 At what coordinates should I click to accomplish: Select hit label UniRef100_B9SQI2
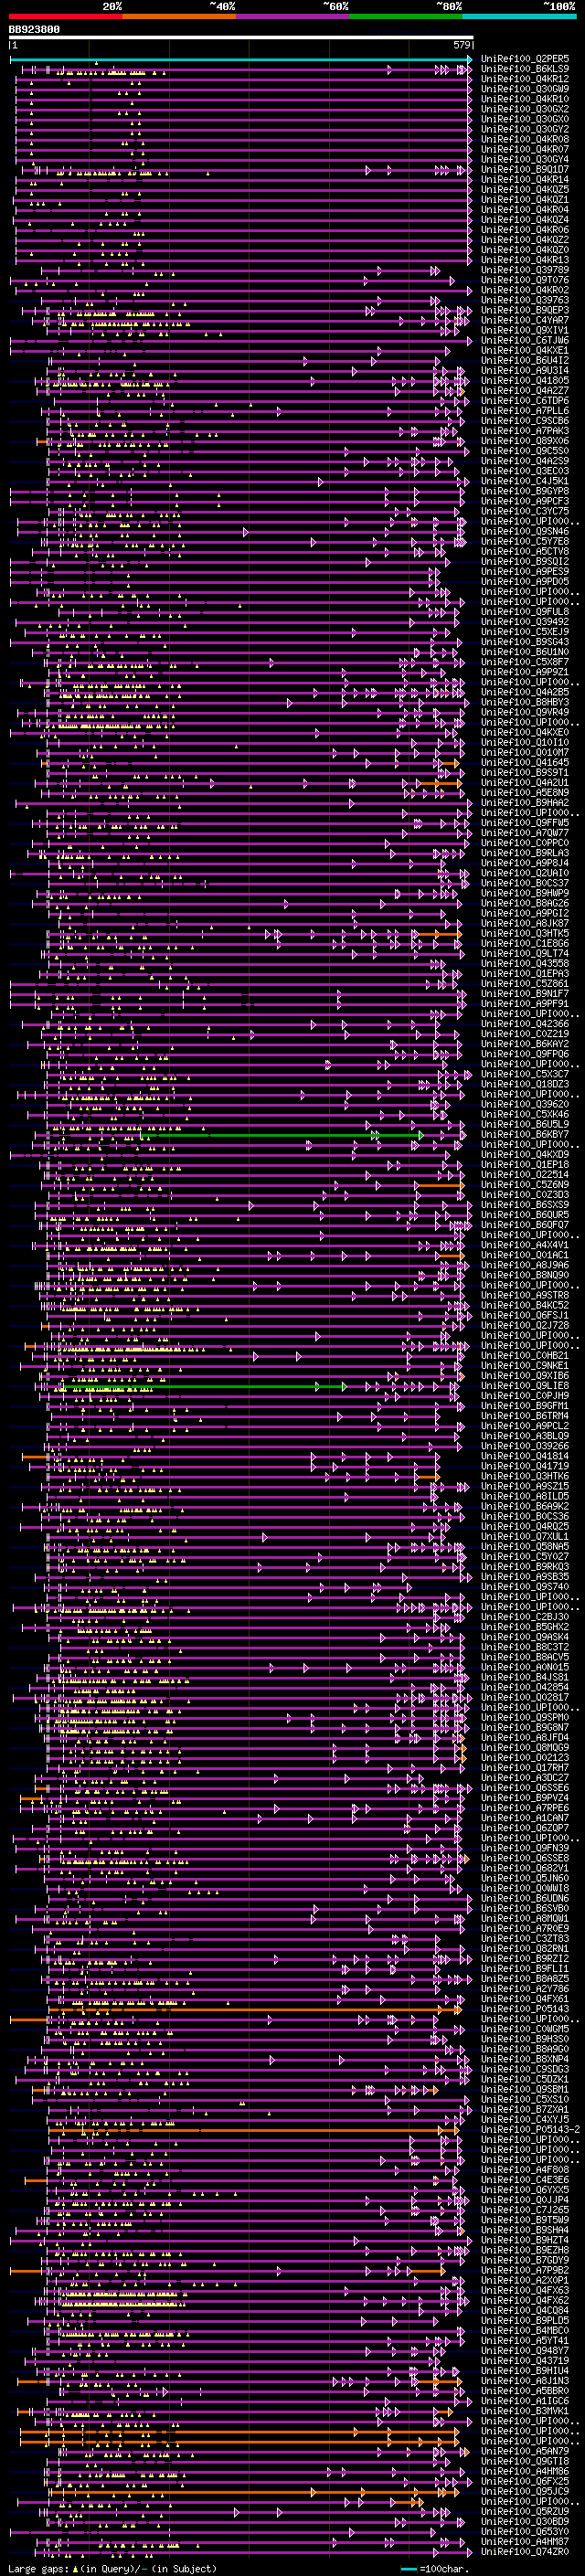525,562
